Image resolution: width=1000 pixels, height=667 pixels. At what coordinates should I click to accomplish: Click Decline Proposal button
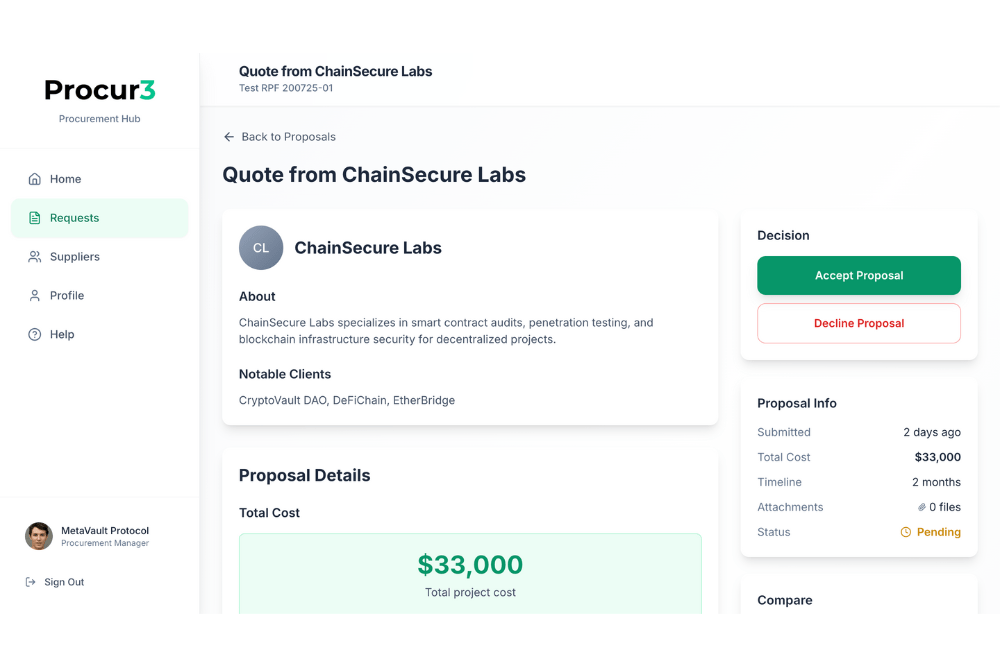pos(858,323)
